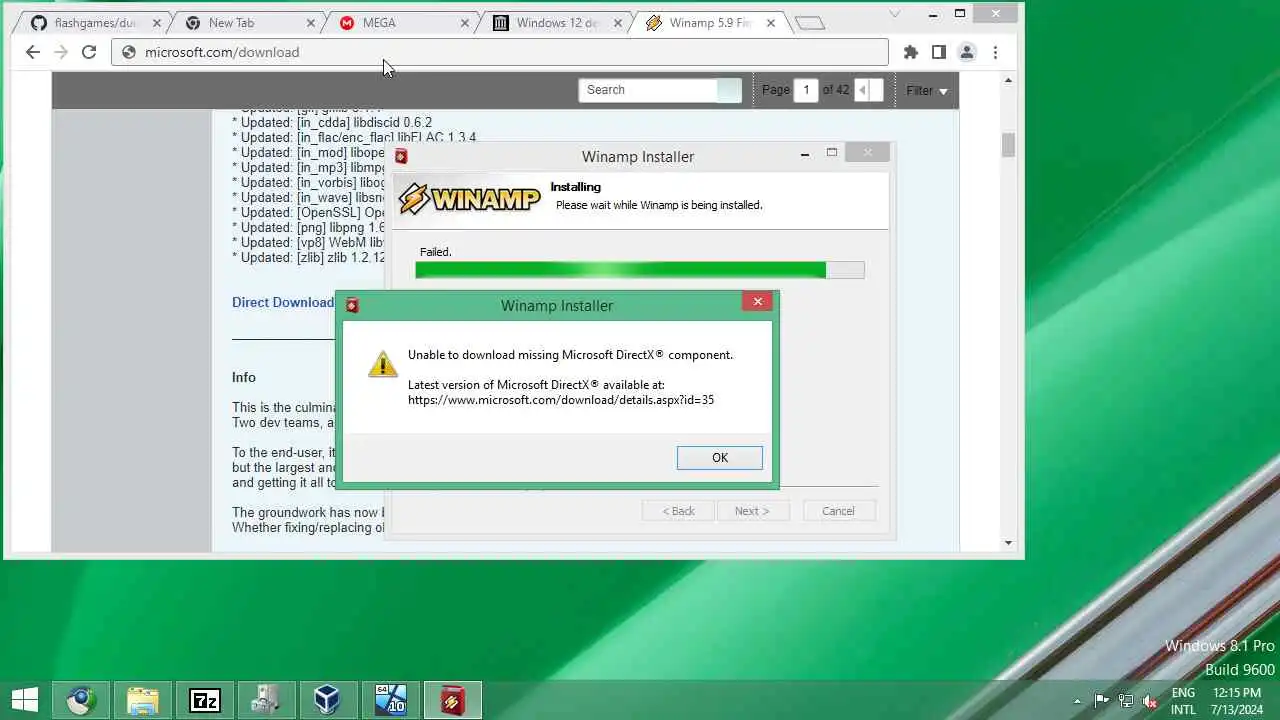Click the forum Search field

(x=648, y=90)
